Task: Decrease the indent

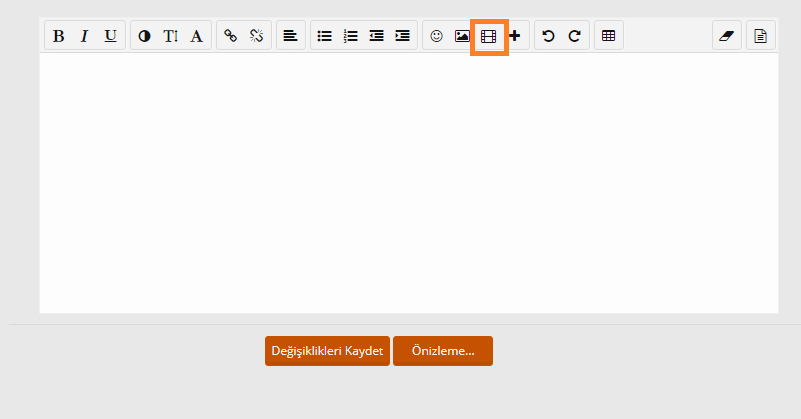Action: (x=376, y=36)
